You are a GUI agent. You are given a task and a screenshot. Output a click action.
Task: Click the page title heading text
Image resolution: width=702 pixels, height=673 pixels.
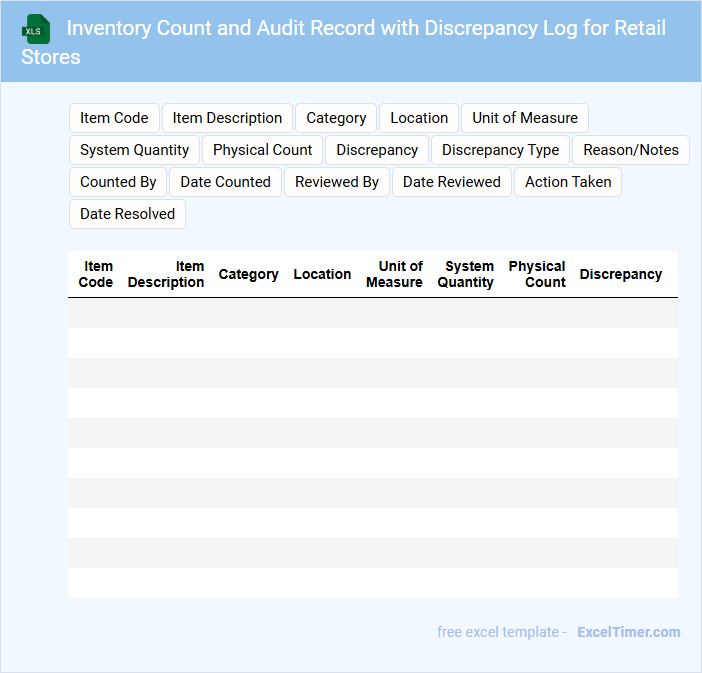coord(365,29)
